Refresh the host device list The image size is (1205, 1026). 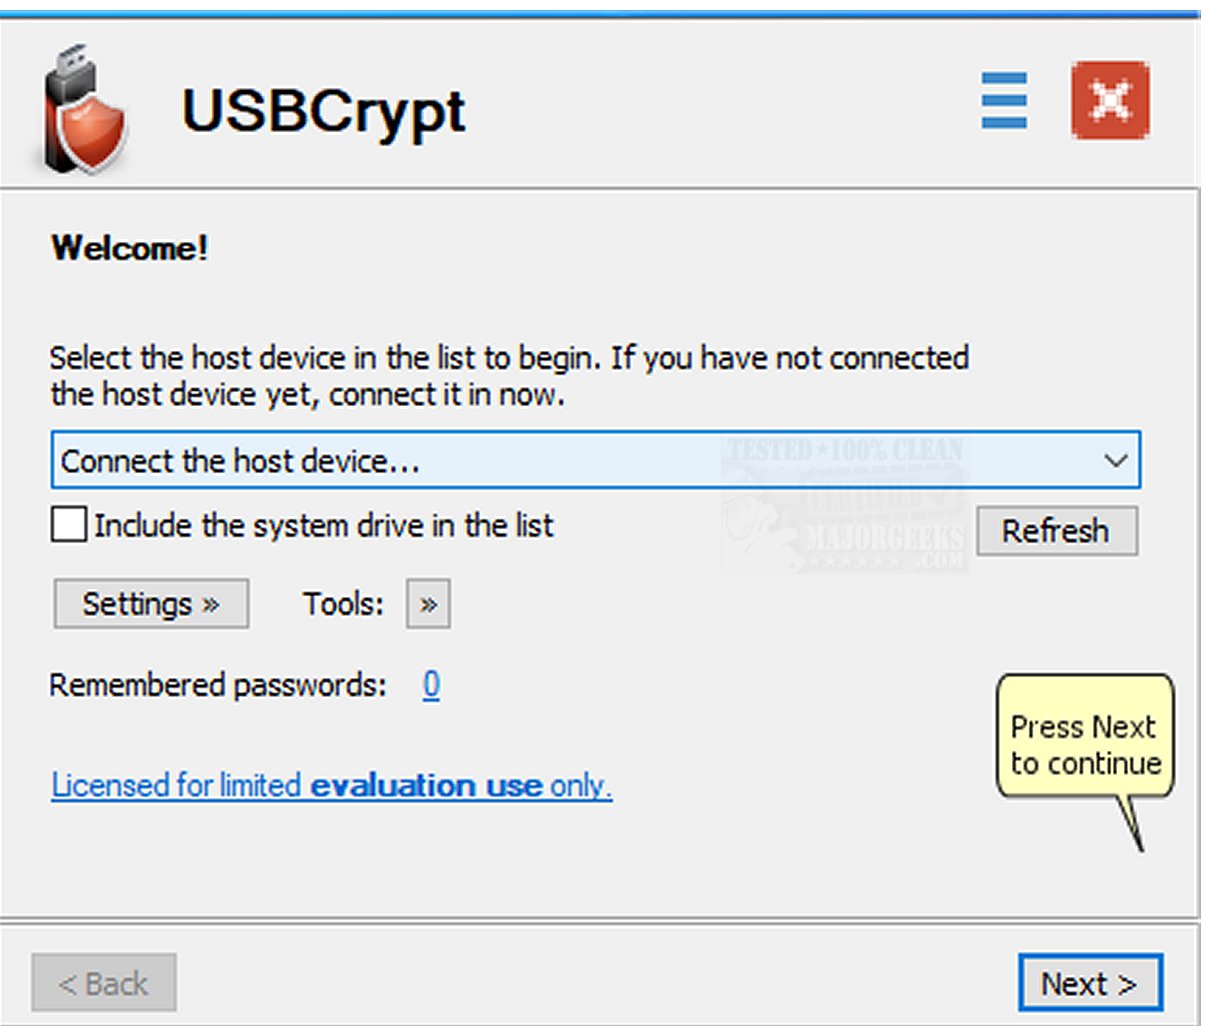click(1056, 531)
